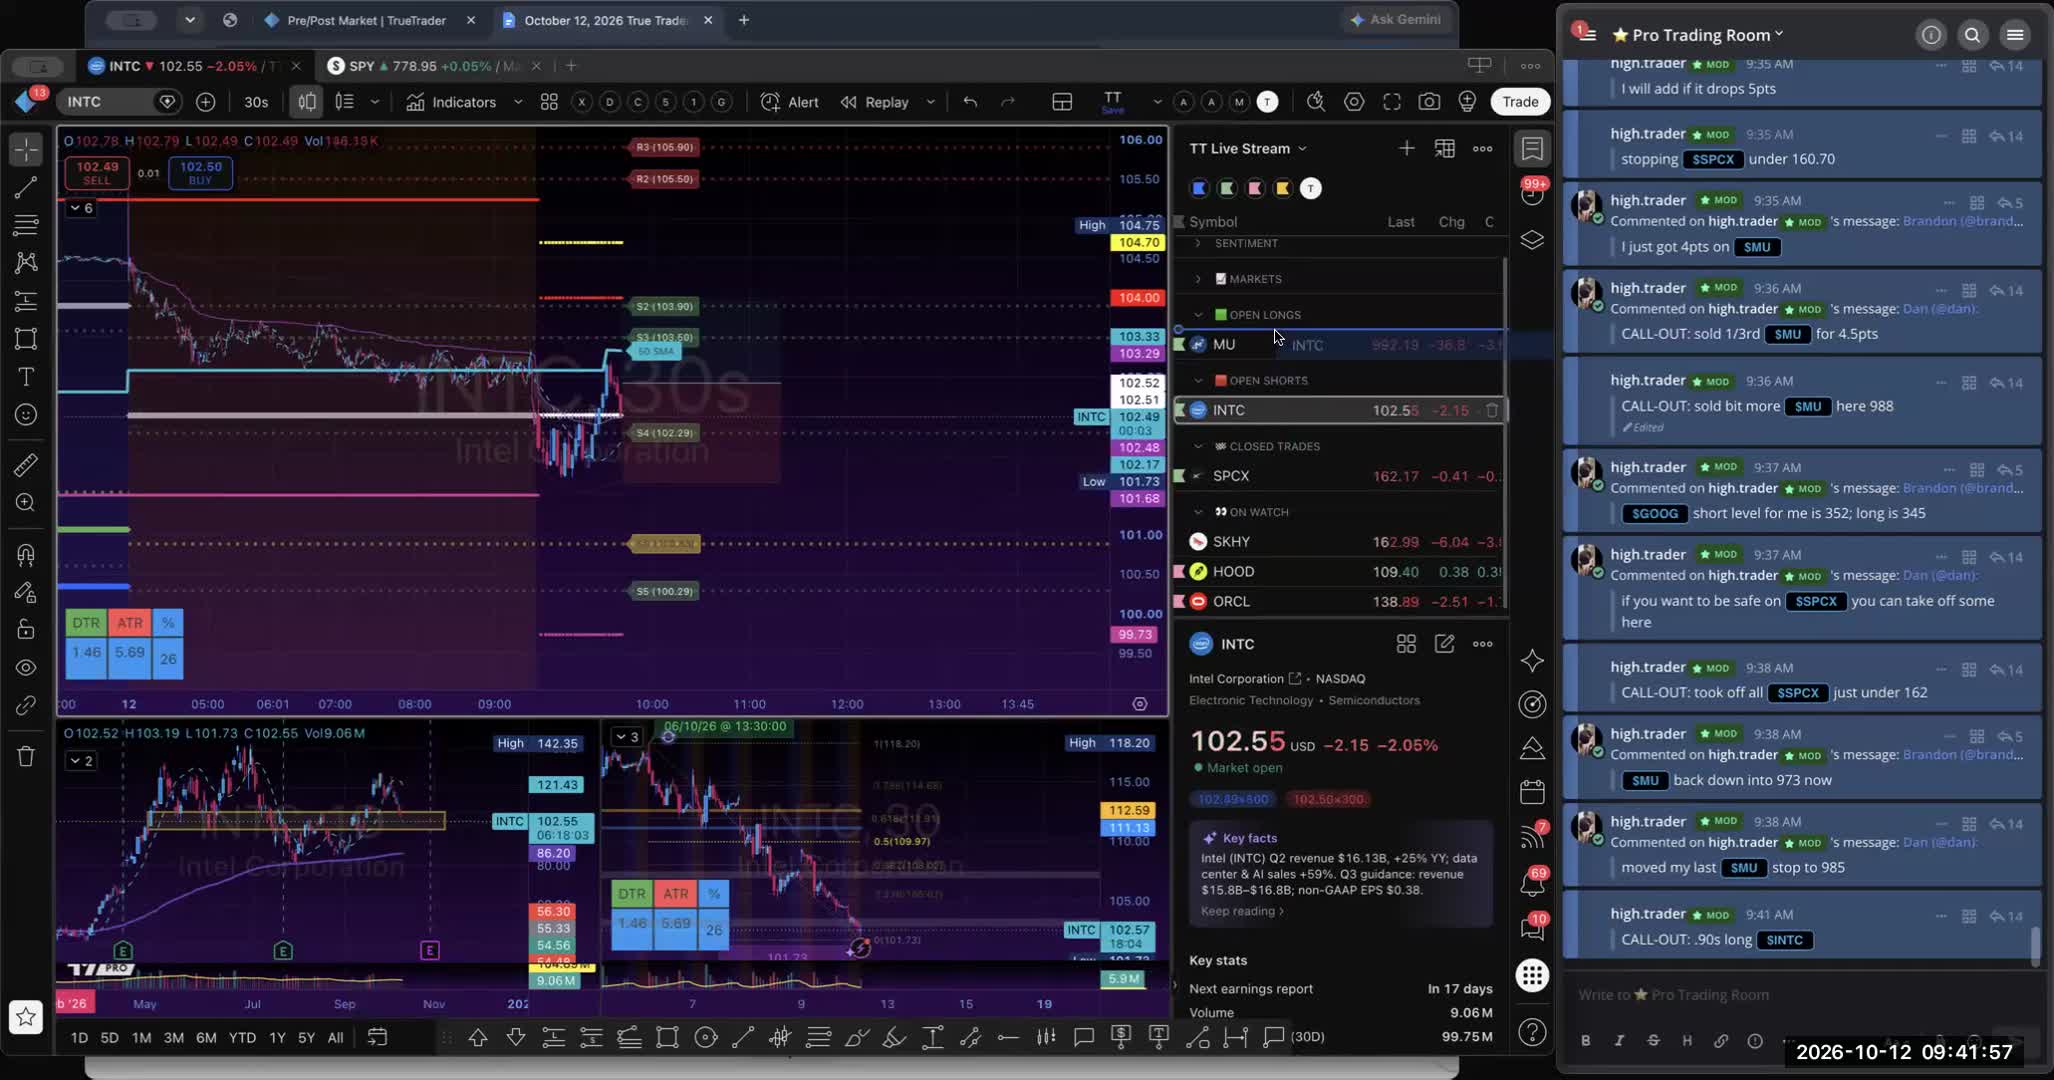Click the 102.50 BUY button

(200, 173)
